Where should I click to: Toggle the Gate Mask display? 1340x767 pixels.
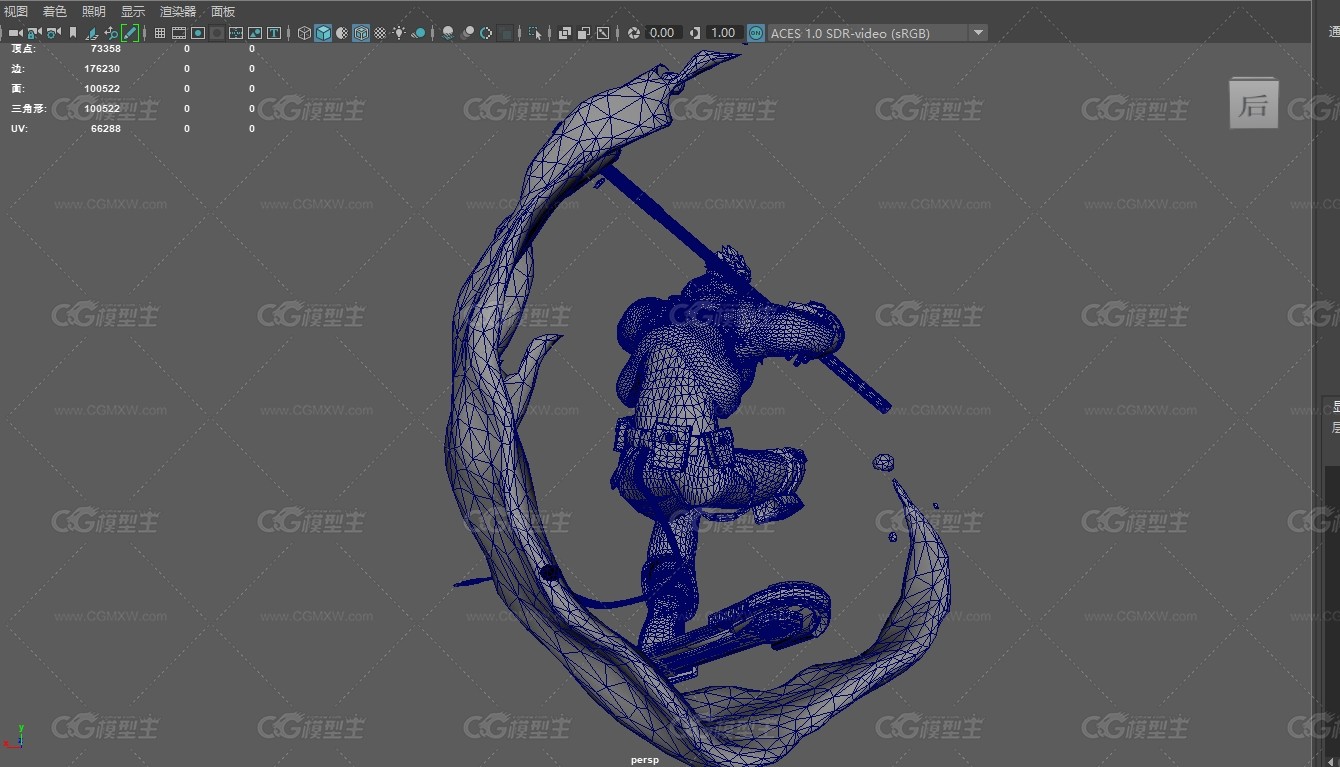[x=217, y=33]
